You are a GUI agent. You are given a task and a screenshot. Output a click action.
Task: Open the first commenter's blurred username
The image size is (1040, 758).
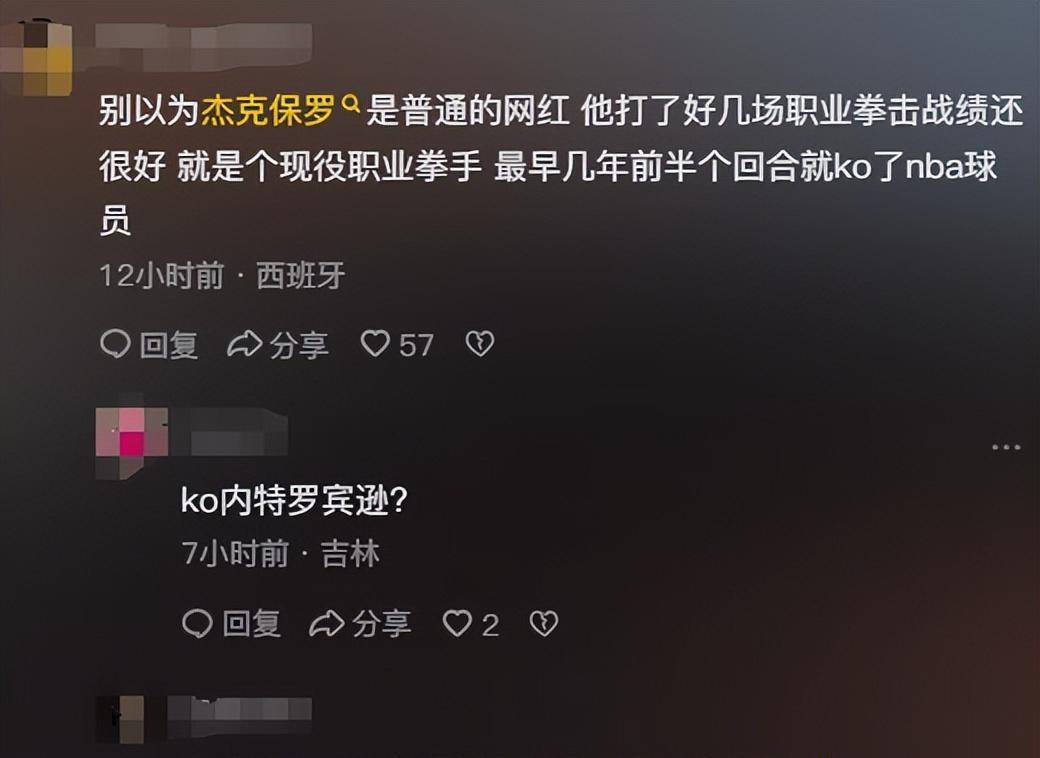point(203,46)
